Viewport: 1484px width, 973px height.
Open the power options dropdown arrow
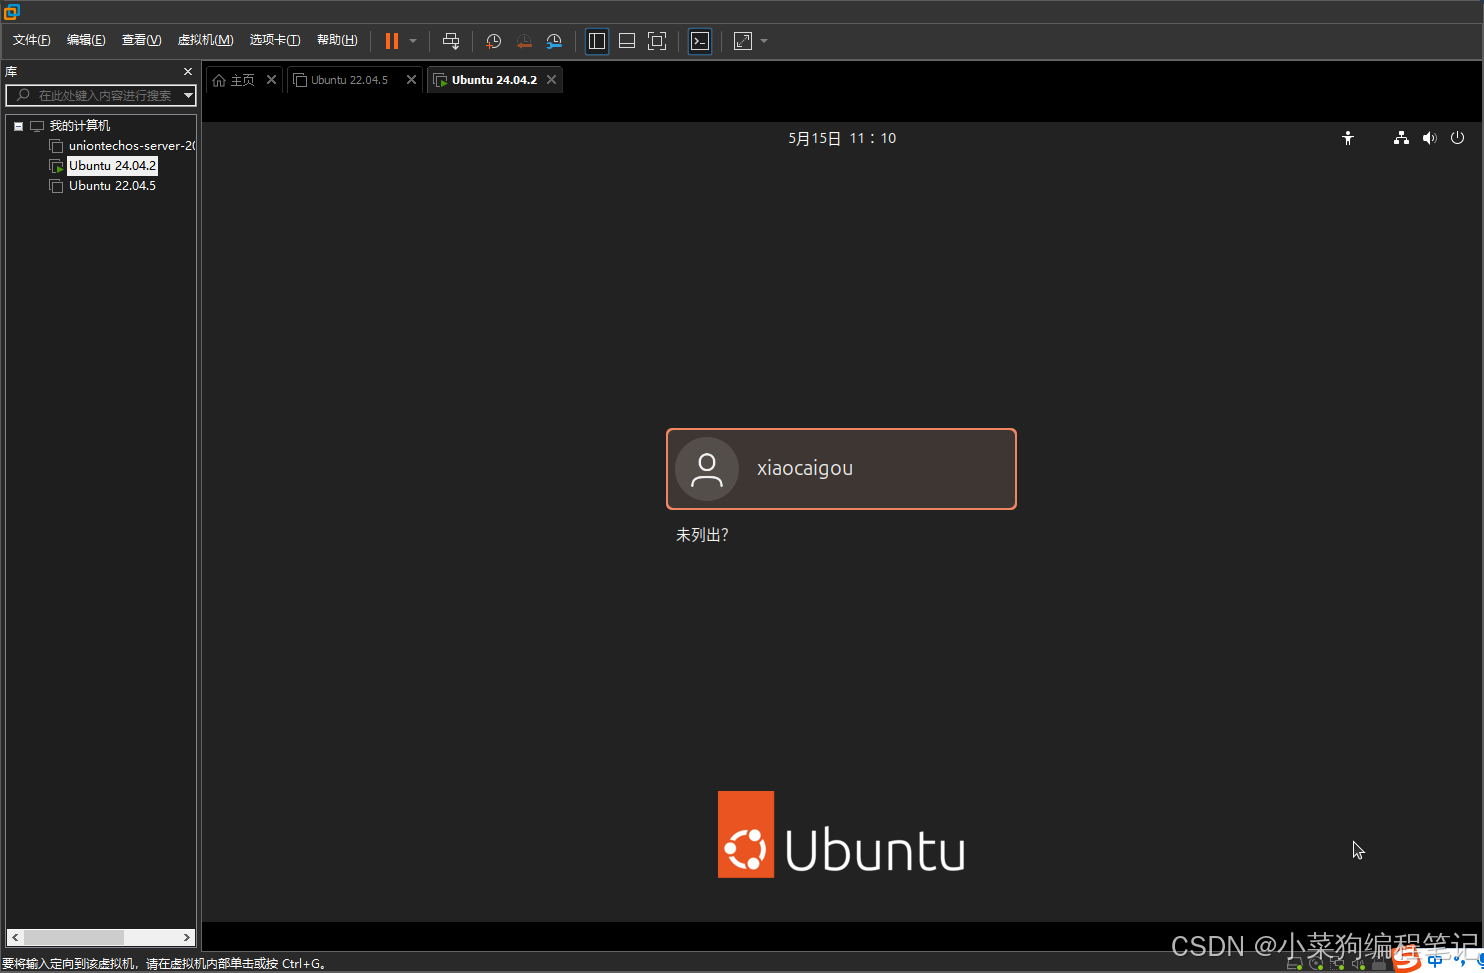(413, 41)
